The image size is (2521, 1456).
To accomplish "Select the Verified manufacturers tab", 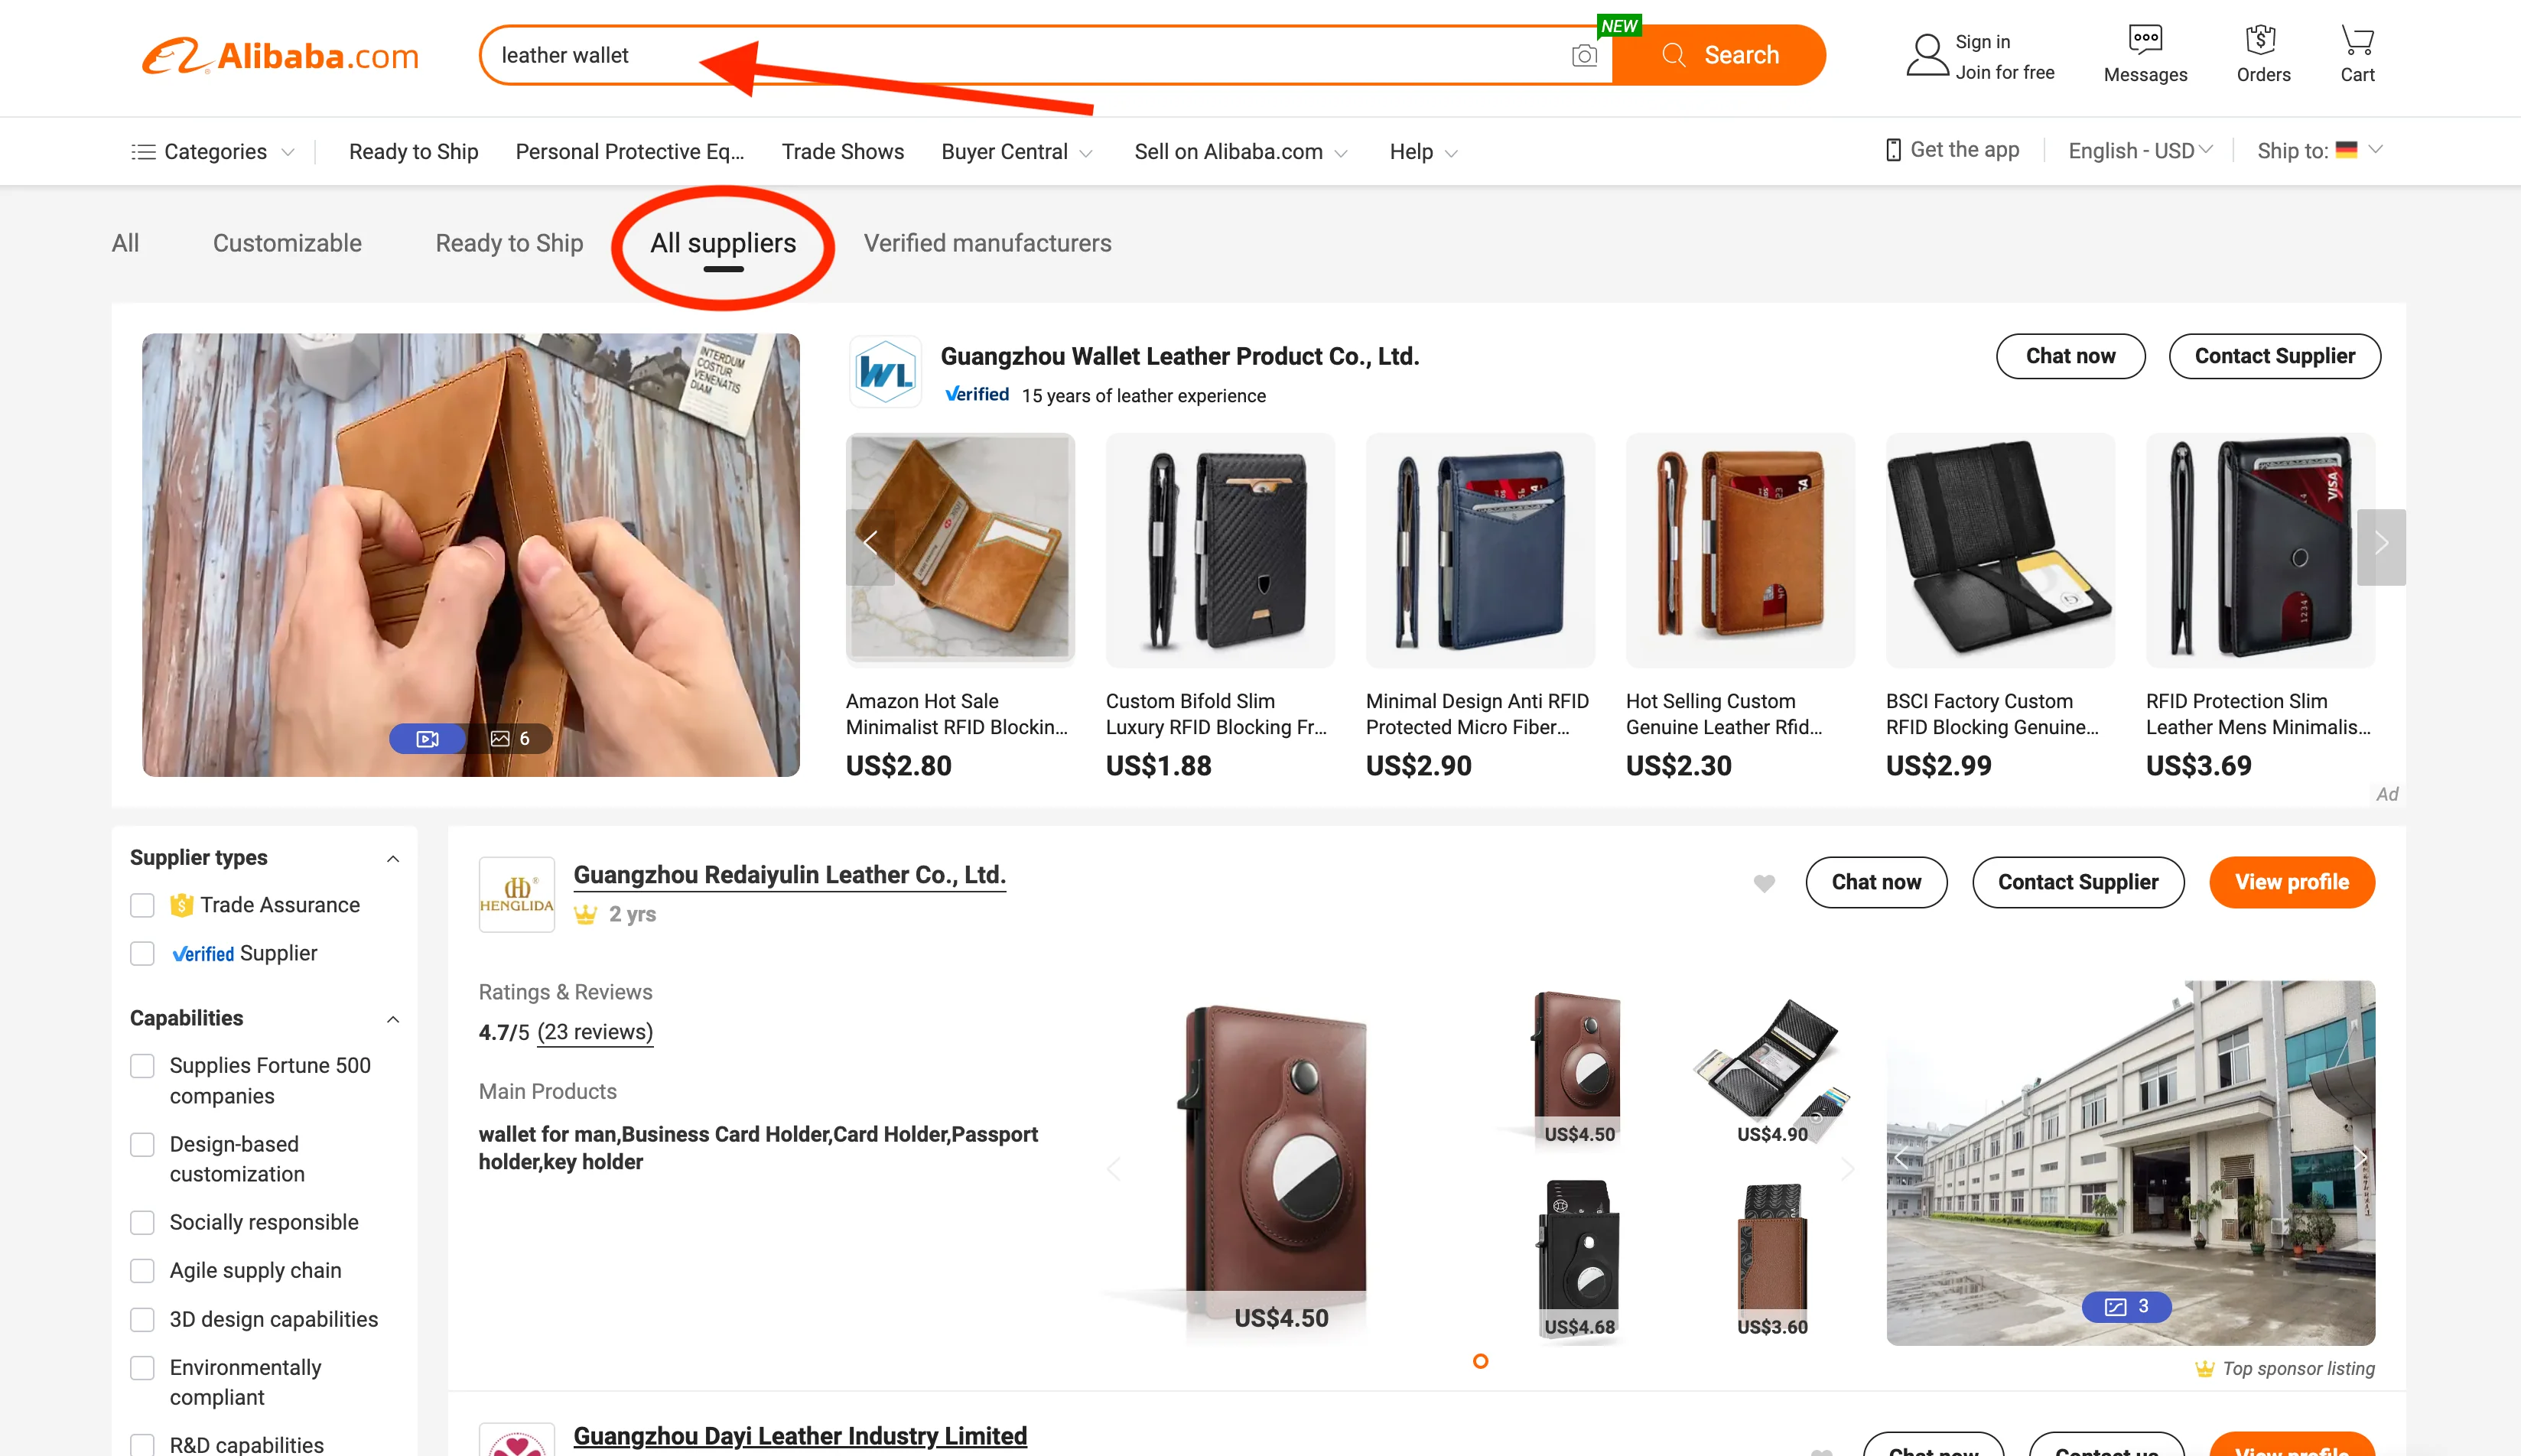I will [x=987, y=242].
